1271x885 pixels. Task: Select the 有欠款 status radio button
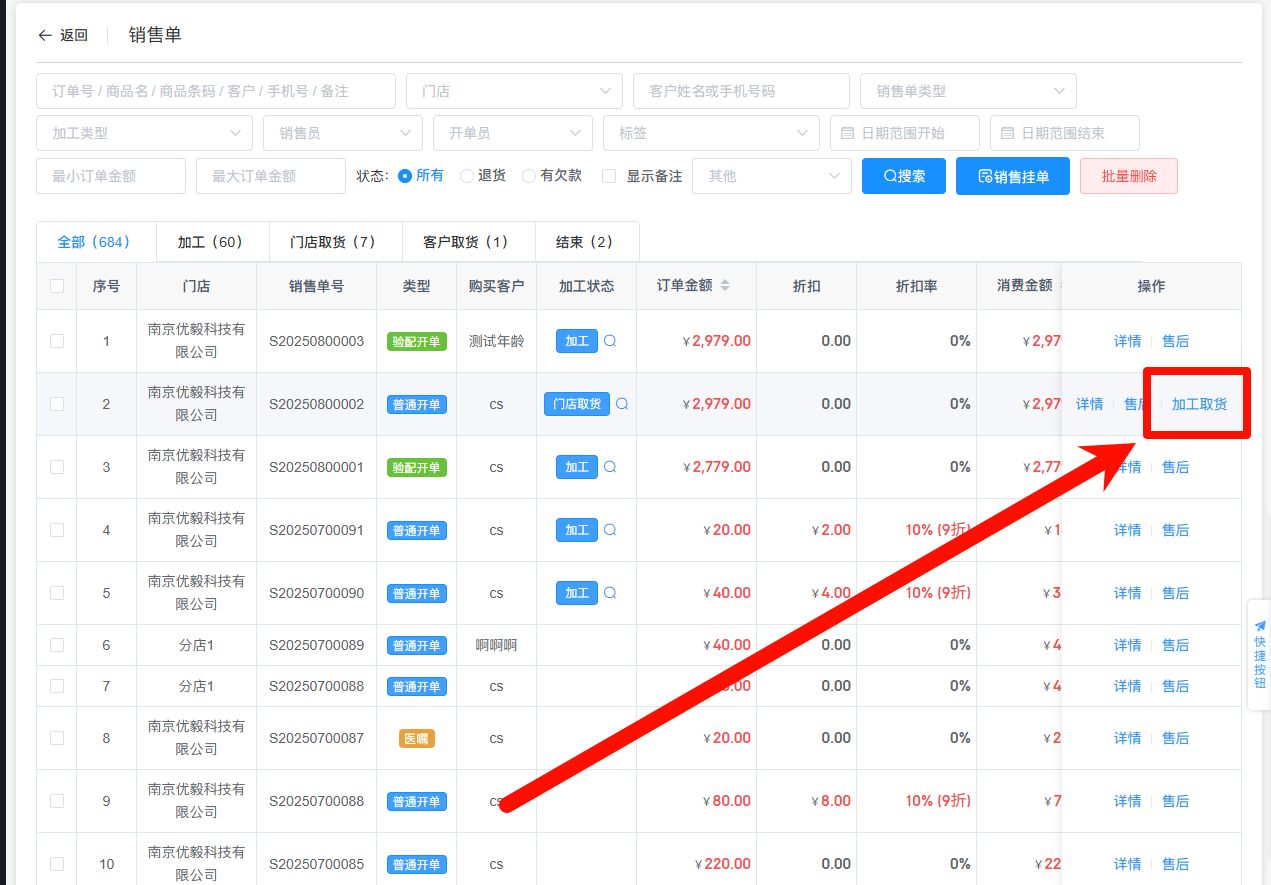click(x=529, y=176)
